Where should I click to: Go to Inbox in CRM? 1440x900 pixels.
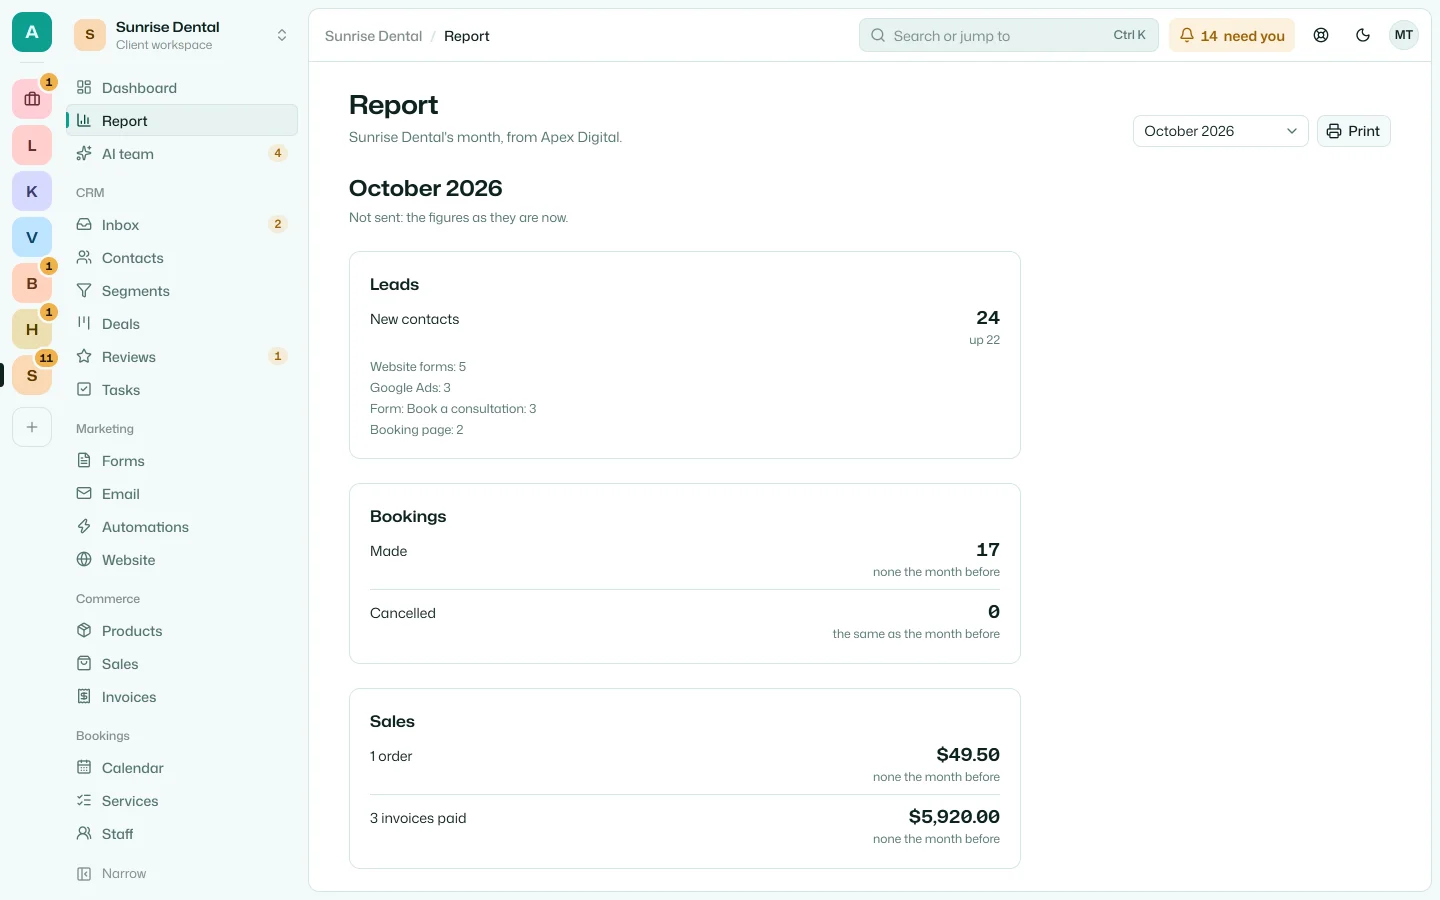182,225
